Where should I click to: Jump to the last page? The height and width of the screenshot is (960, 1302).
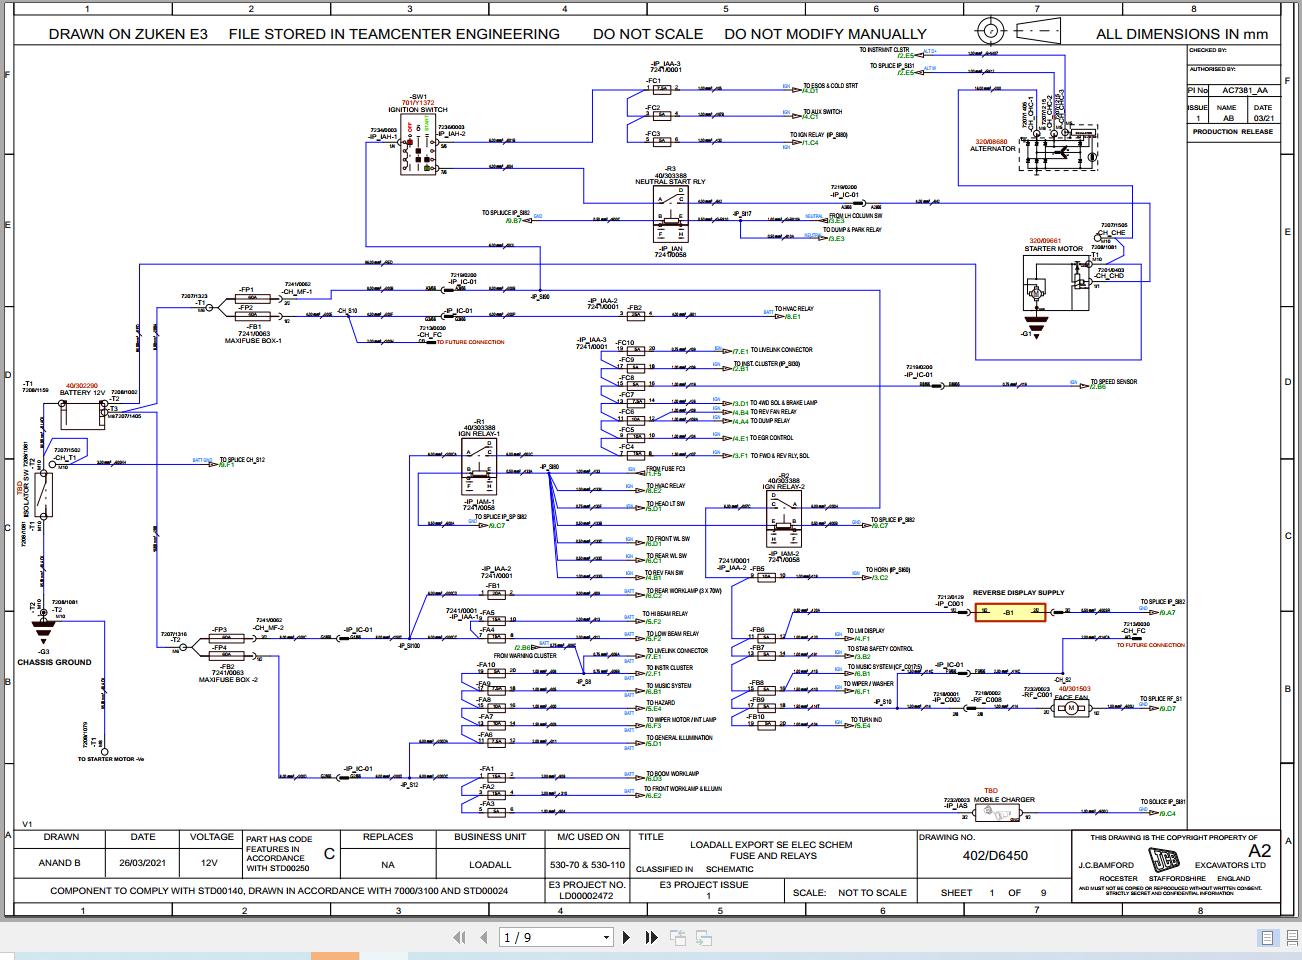652,937
